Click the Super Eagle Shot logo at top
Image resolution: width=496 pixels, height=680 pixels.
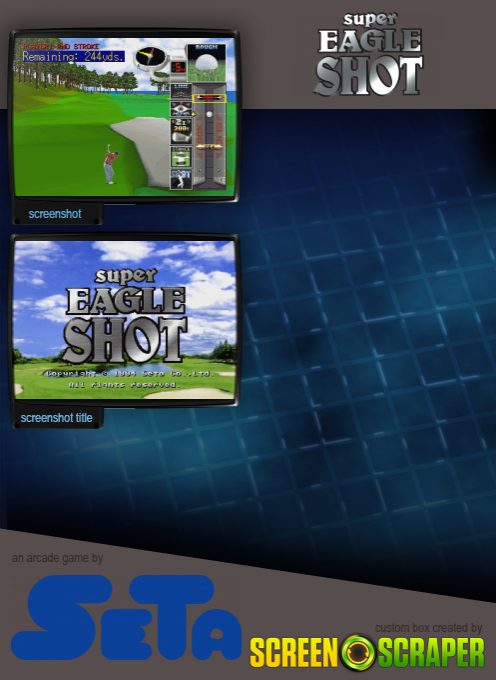coord(369,54)
